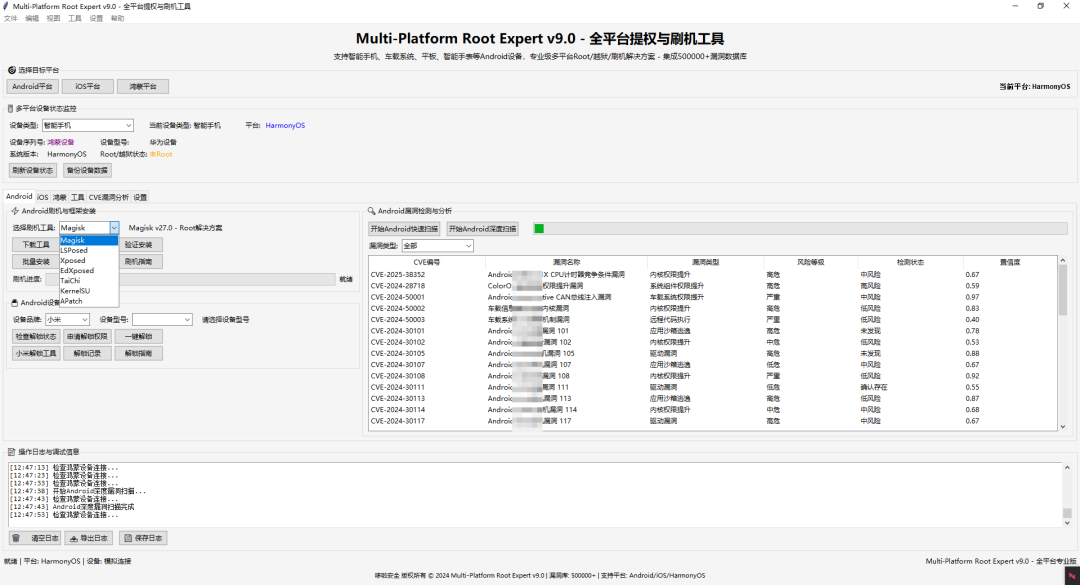Select row CVE-2024-30117
Image resolution: width=1080 pixels, height=585 pixels.
[712, 421]
